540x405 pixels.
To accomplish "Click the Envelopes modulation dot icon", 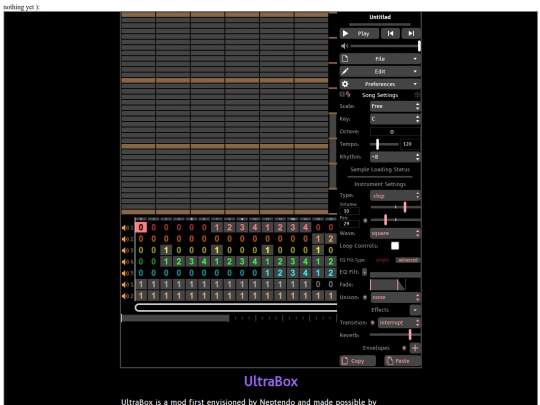I will click(404, 348).
